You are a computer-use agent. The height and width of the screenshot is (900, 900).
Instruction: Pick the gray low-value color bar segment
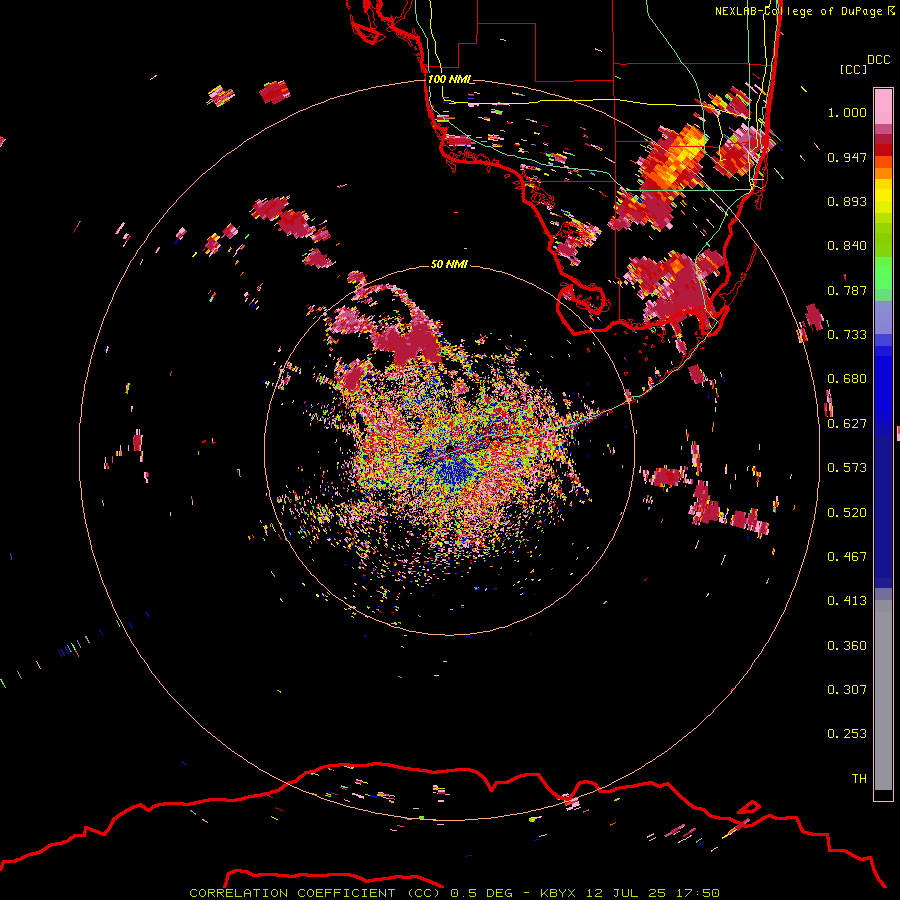coord(883,695)
